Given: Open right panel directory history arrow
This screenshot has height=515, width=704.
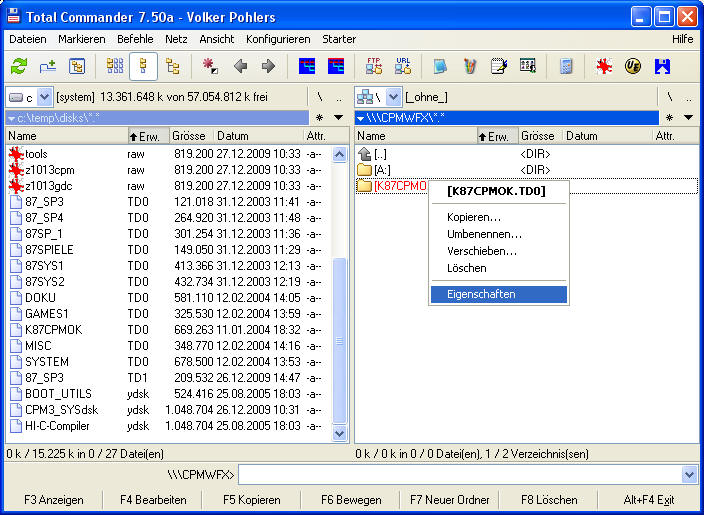Looking at the screenshot, I should pos(688,118).
